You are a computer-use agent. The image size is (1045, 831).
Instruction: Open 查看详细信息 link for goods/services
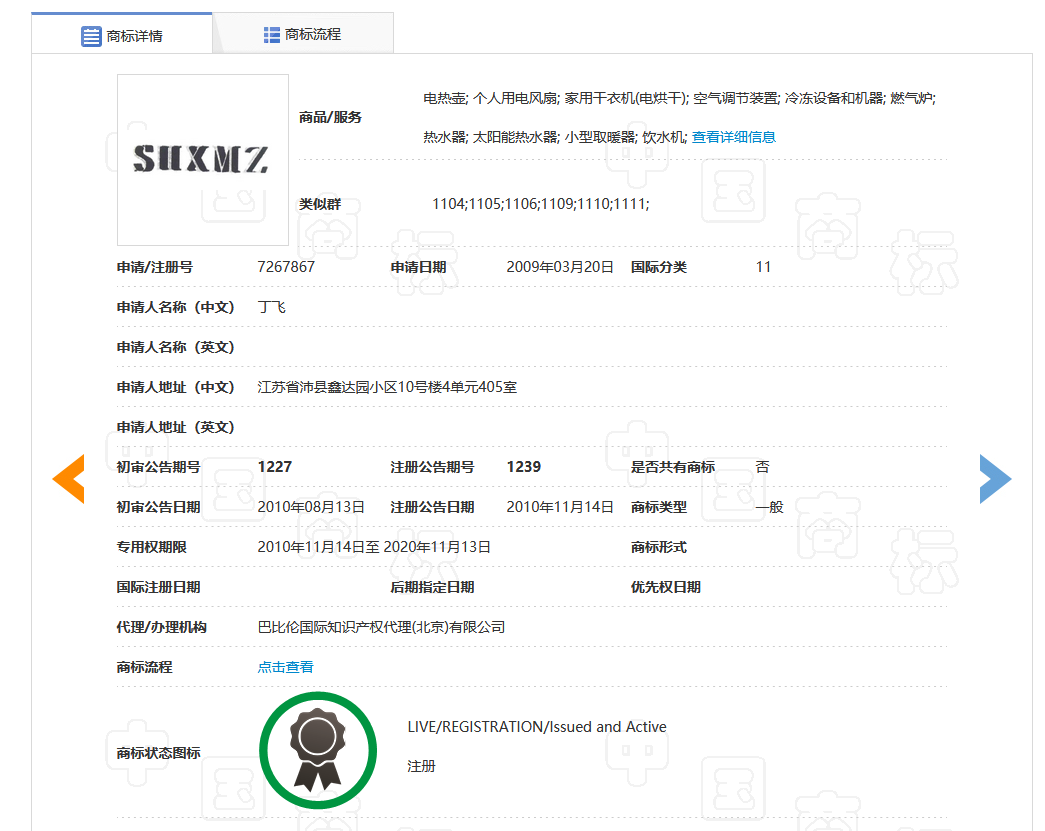coord(733,137)
